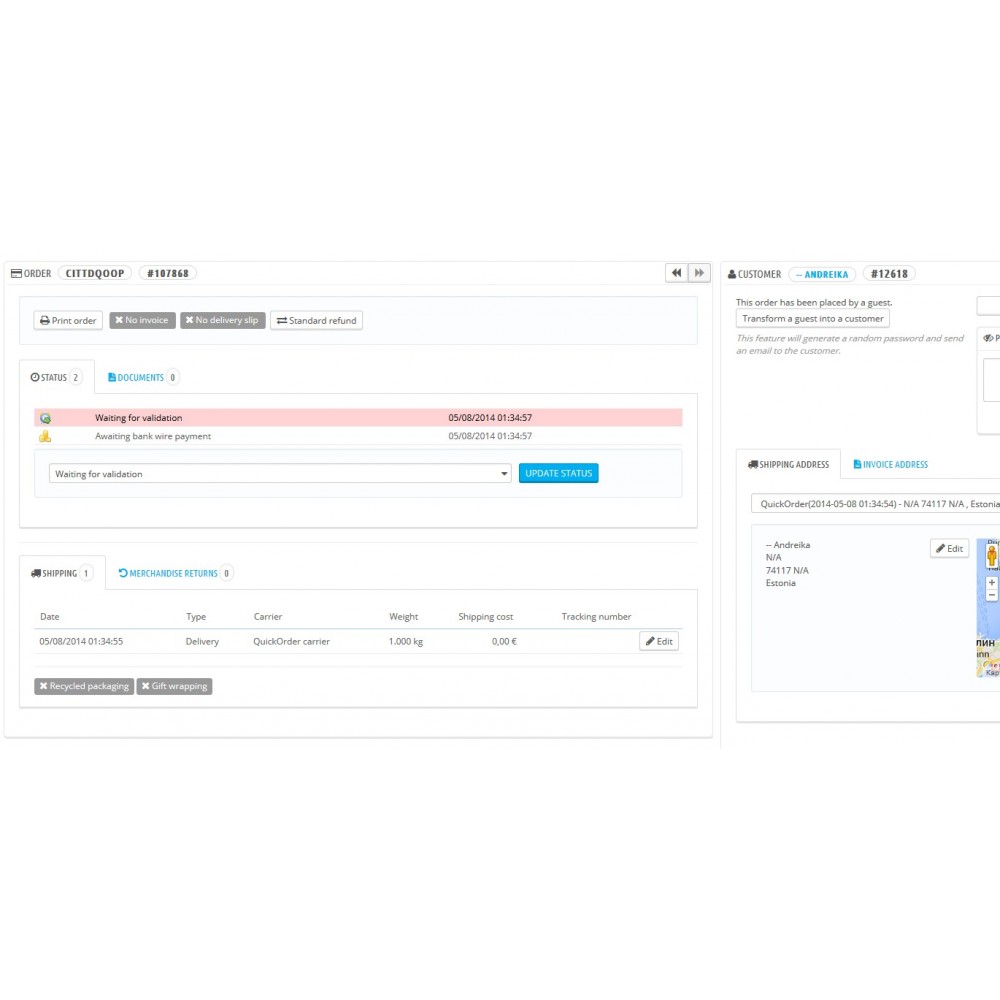The width and height of the screenshot is (1000, 1000).
Task: Zoom out on the address map
Action: pos(992,595)
